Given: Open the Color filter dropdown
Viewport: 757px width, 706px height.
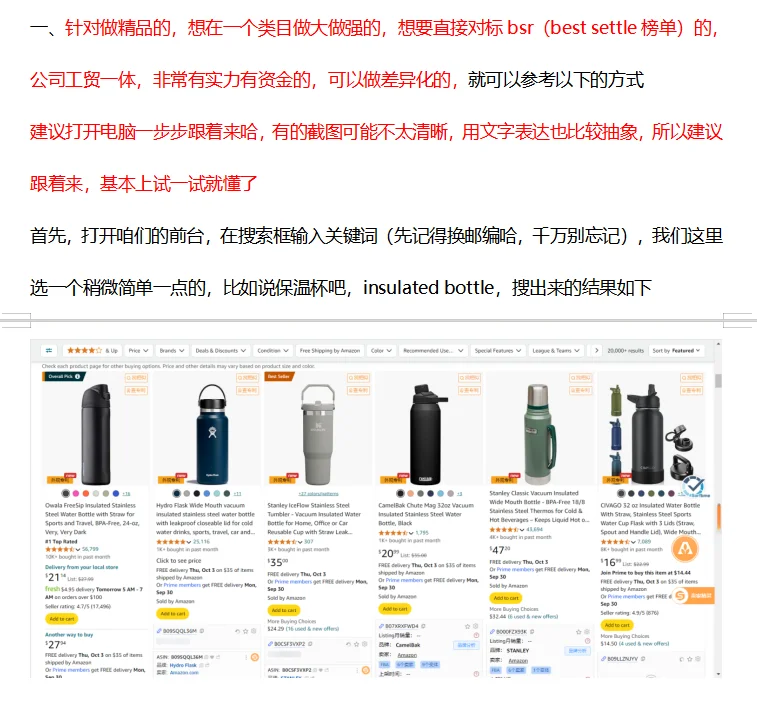Looking at the screenshot, I should pos(381,351).
